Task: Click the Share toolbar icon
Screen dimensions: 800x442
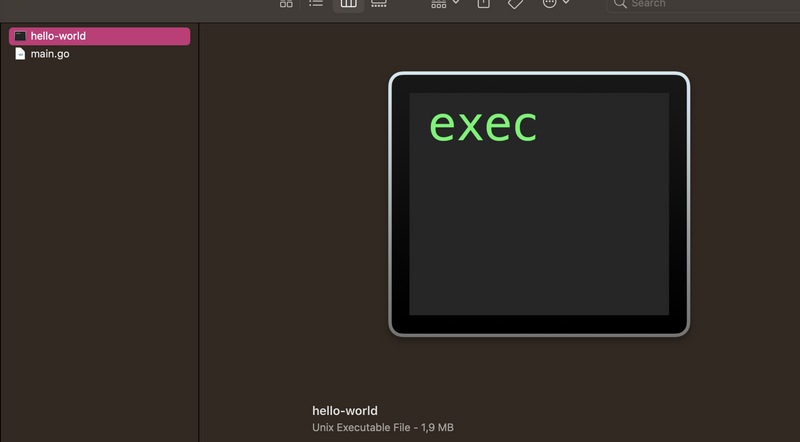Action: 483,4
